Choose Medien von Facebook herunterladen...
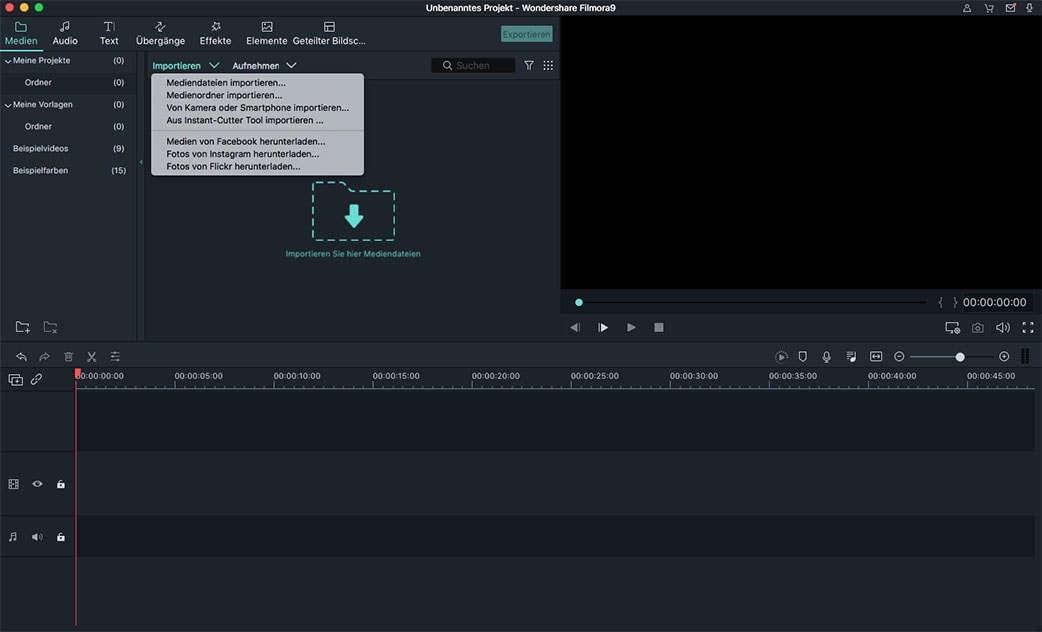This screenshot has width=1042, height=632. tap(246, 141)
